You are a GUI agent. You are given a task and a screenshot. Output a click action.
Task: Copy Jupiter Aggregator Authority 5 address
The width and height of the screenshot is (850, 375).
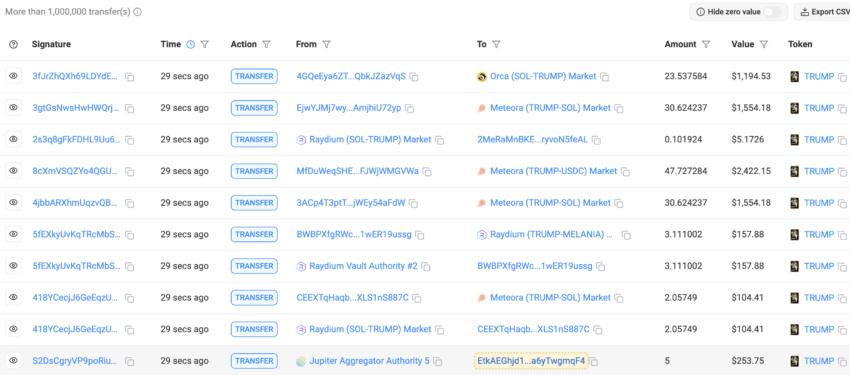click(x=437, y=361)
